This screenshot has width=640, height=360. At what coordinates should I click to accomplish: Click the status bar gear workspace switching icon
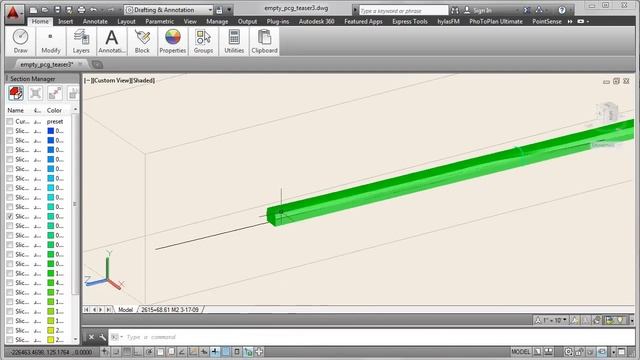[x=569, y=352]
